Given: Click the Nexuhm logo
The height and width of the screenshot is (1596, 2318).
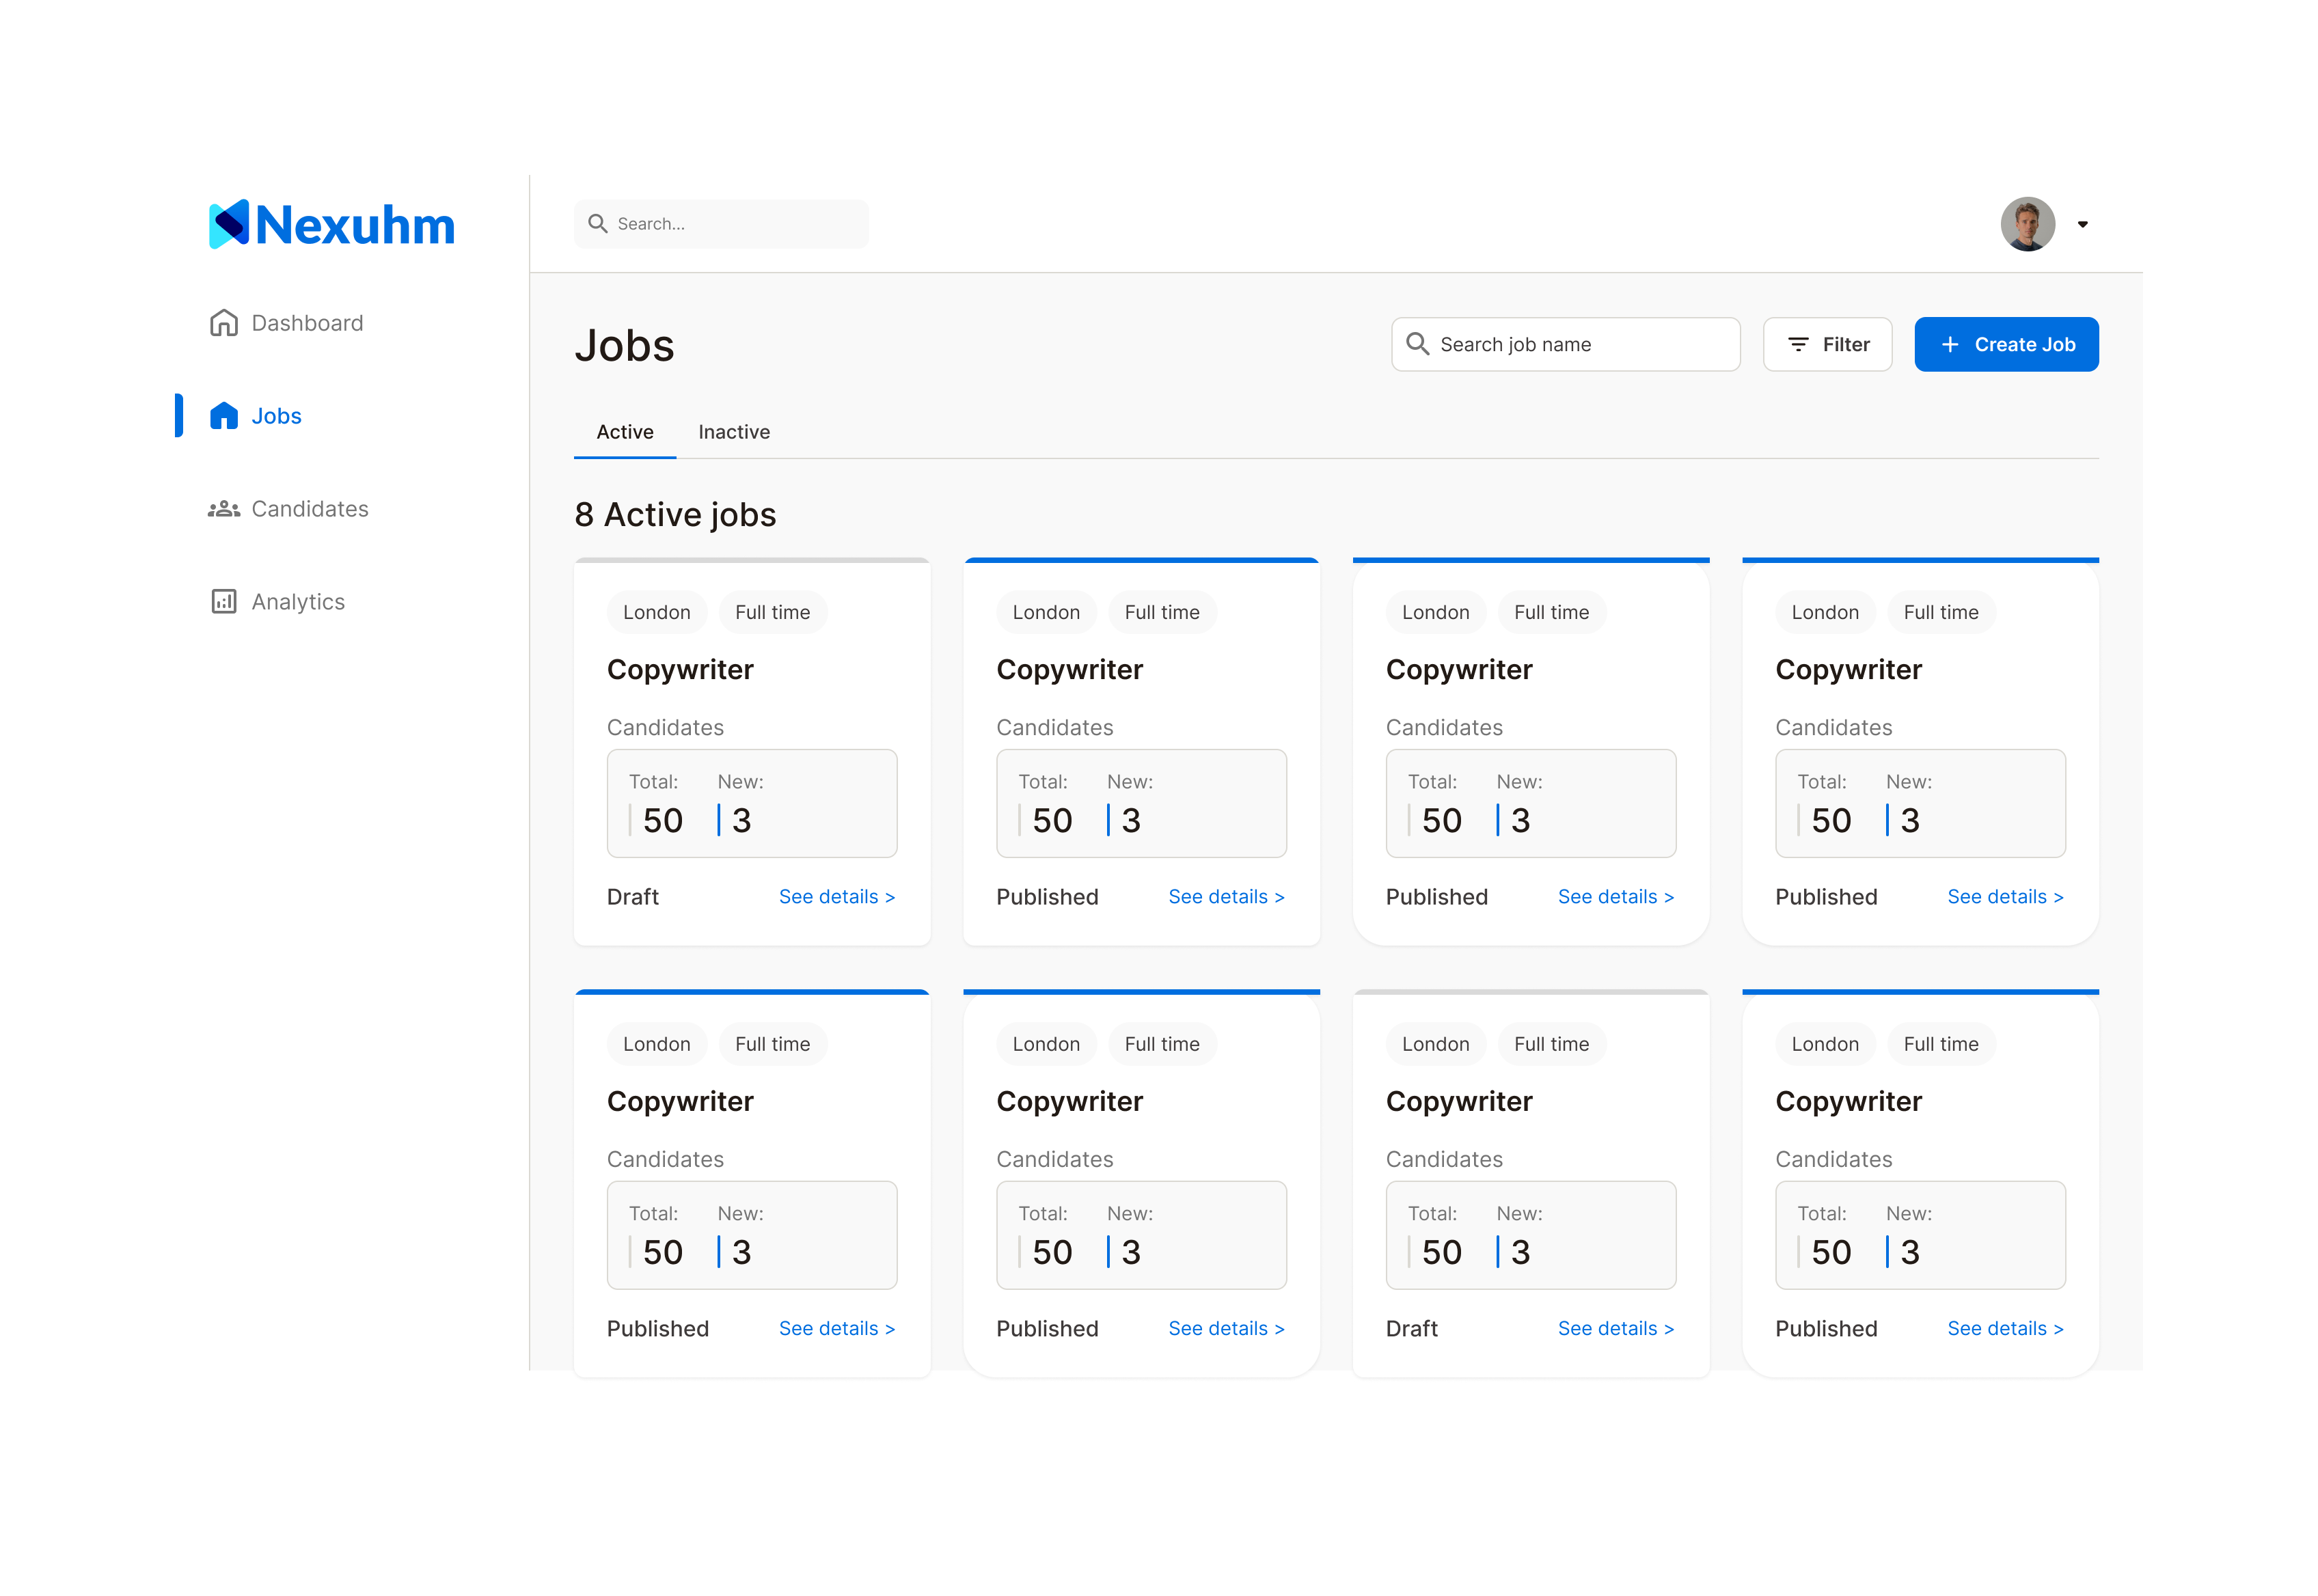Looking at the screenshot, I should click(x=331, y=224).
